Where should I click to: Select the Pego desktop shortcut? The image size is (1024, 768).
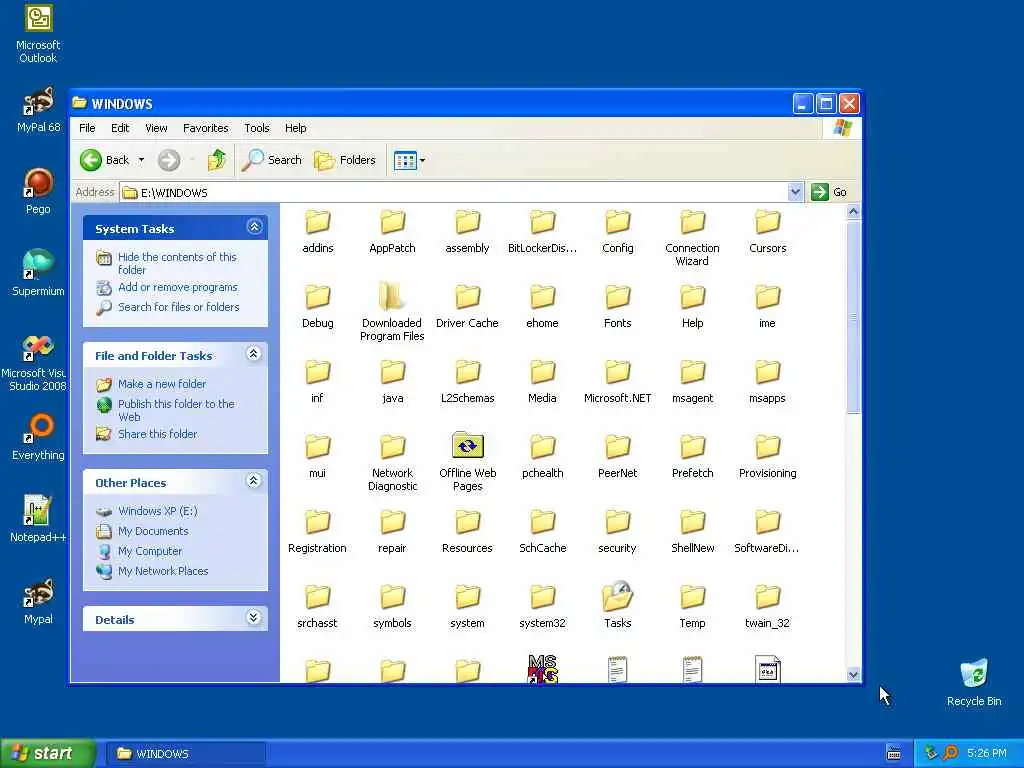38,191
